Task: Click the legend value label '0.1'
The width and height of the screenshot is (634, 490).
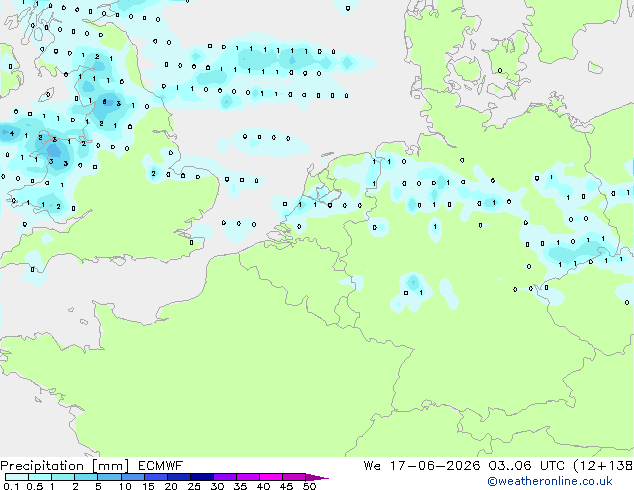Action: click(11, 486)
